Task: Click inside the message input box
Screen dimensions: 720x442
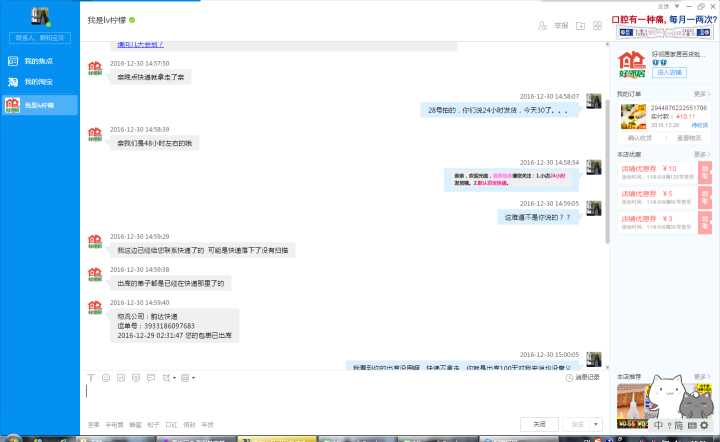Action: pos(344,399)
